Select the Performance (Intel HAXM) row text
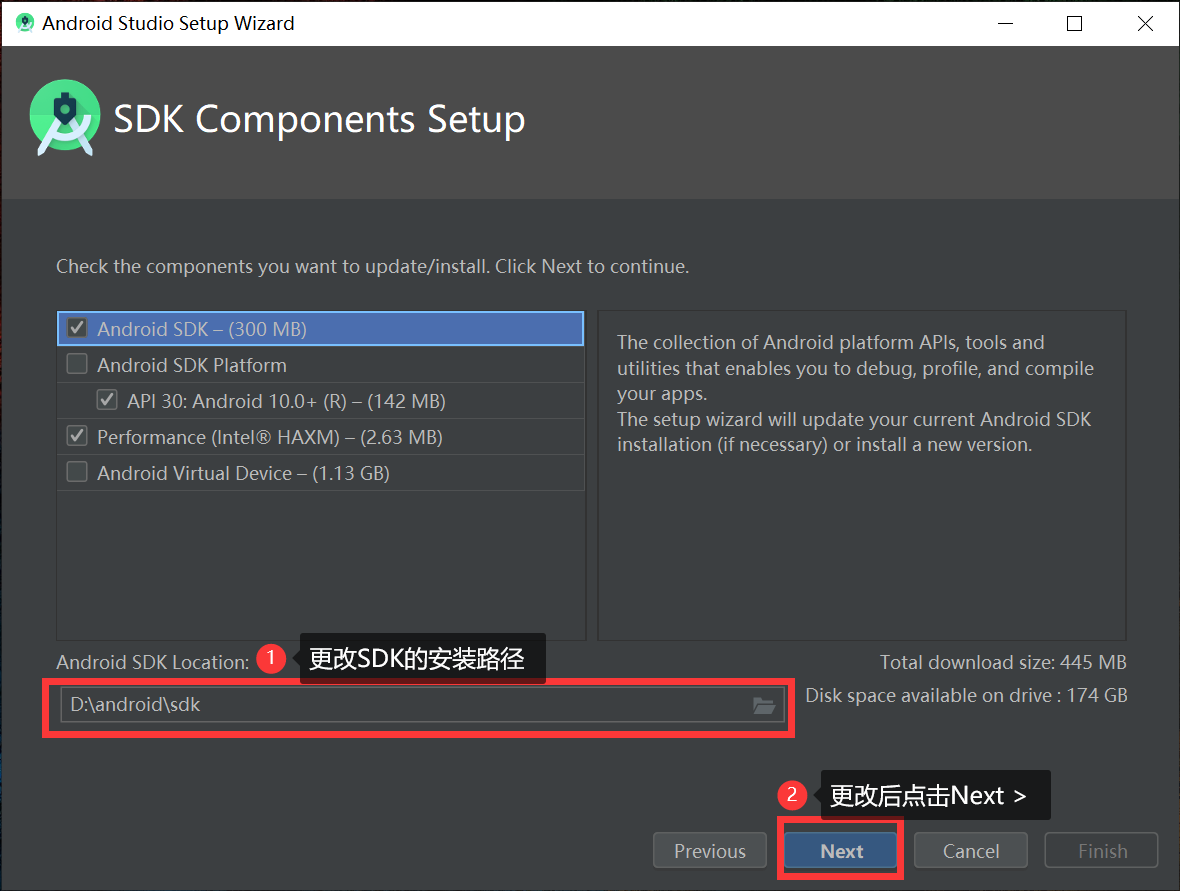Image resolution: width=1180 pixels, height=891 pixels. tap(269, 437)
